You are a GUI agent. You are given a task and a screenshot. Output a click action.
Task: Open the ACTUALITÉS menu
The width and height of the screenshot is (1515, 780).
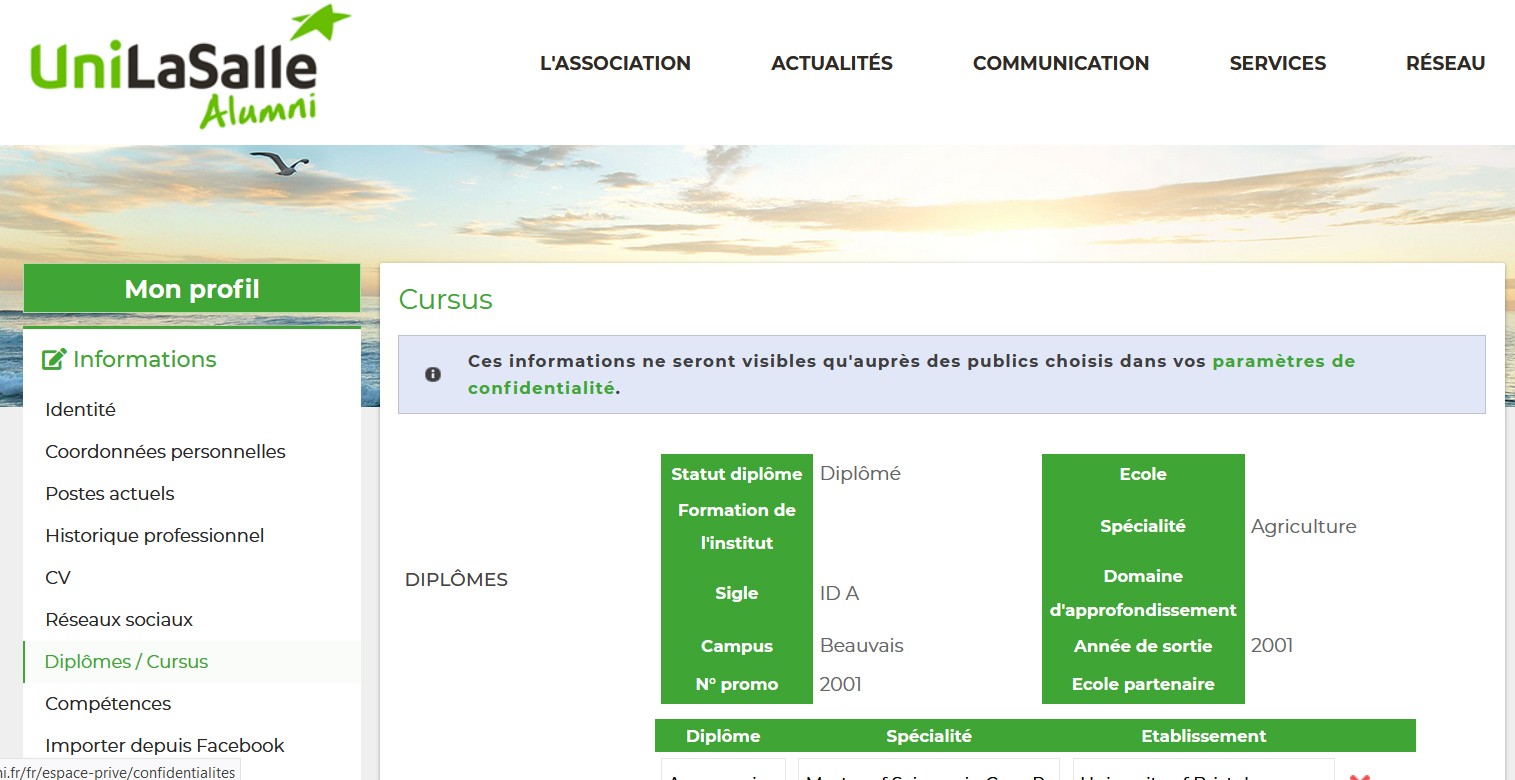click(831, 63)
